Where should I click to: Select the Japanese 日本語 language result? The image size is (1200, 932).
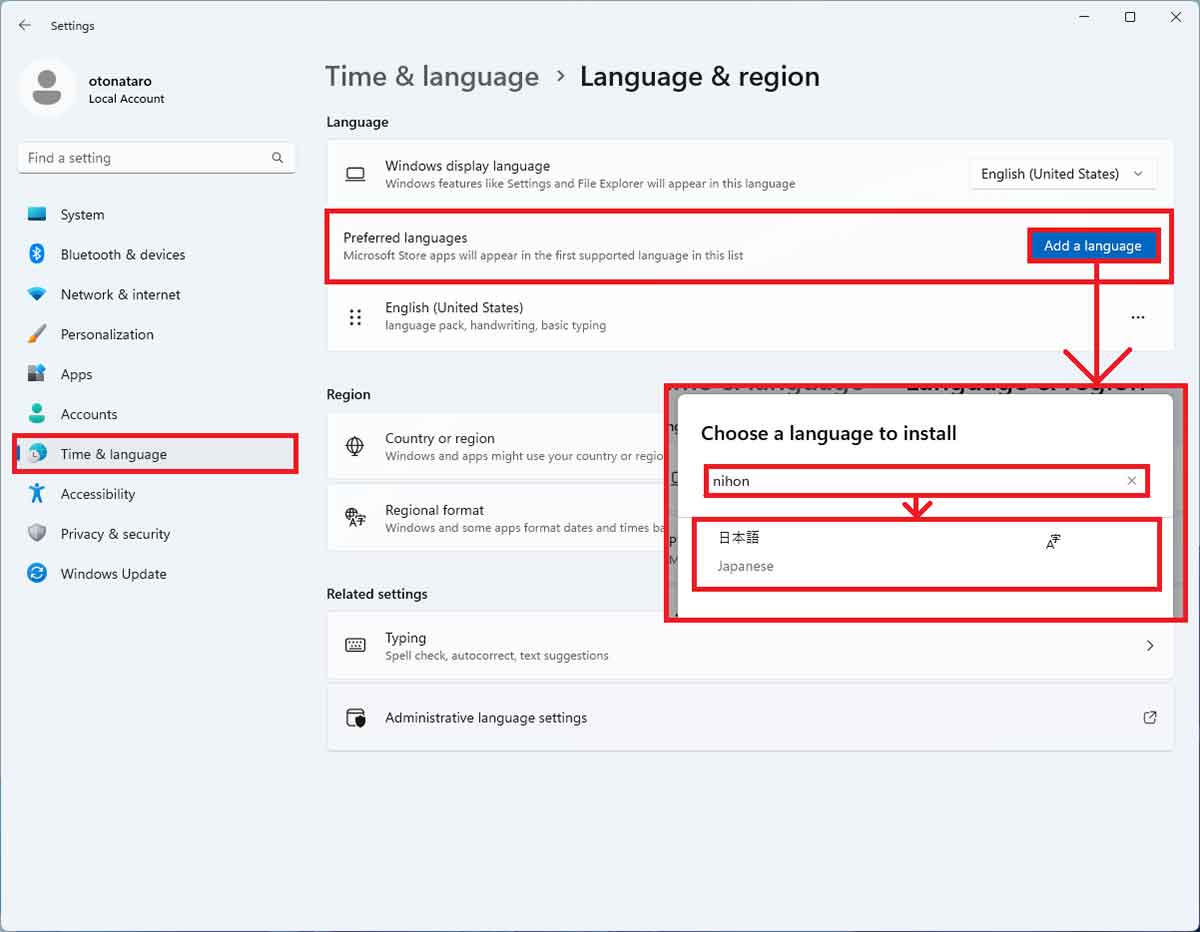926,553
